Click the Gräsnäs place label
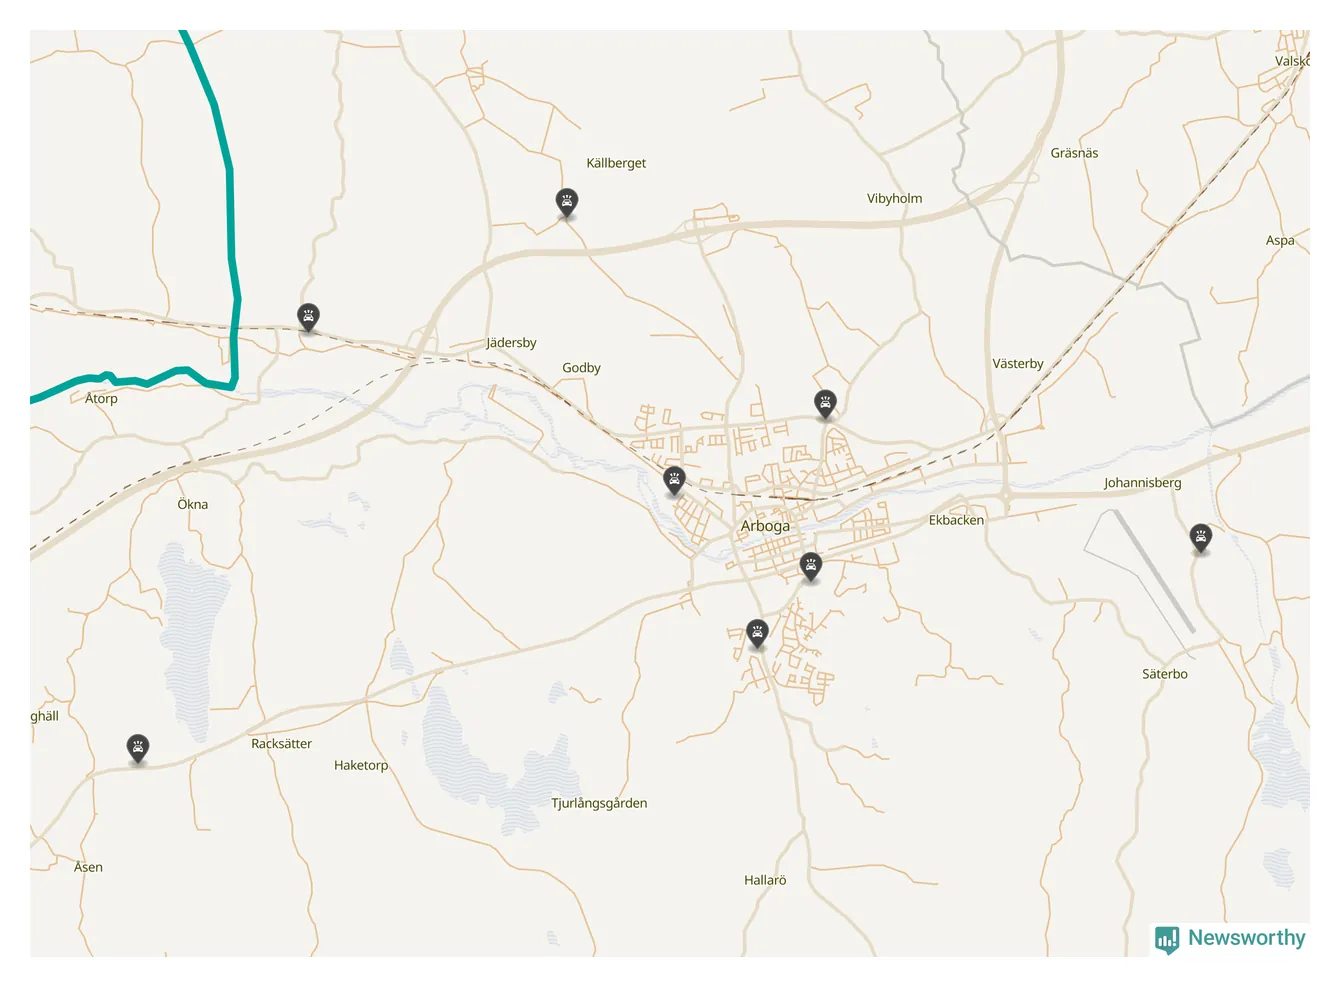Image resolution: width=1340 pixels, height=987 pixels. tap(1074, 153)
